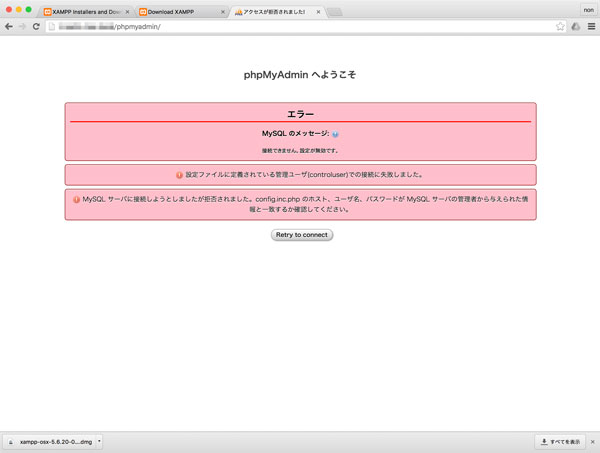Close the access denied phpMyAdmin tab
The width and height of the screenshot is (600, 453).
[x=318, y=12]
